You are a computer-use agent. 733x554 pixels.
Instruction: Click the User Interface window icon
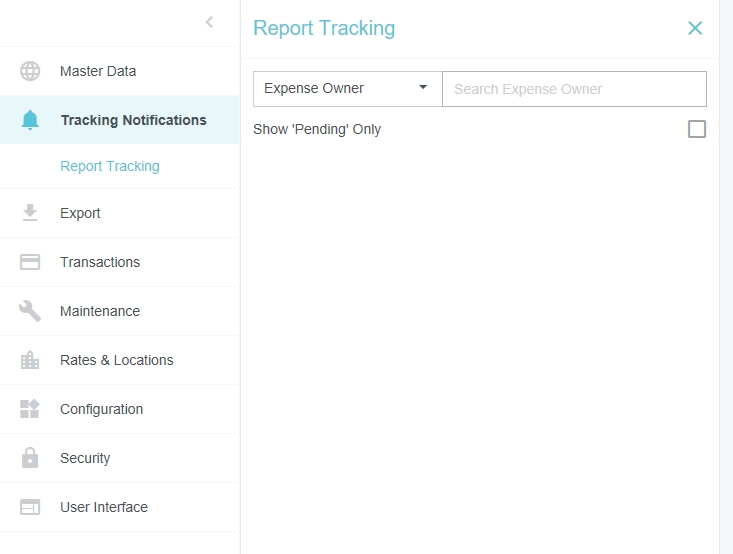(x=30, y=507)
